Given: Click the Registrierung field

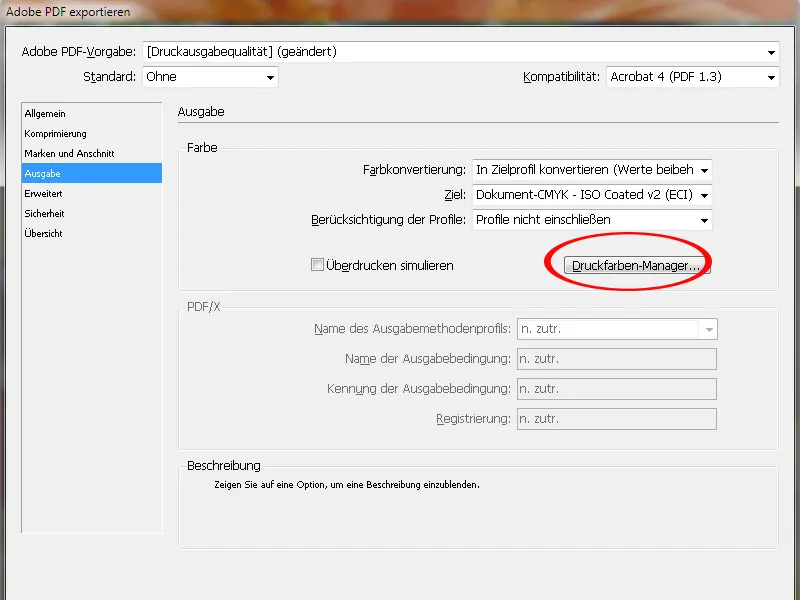Looking at the screenshot, I should pos(615,419).
